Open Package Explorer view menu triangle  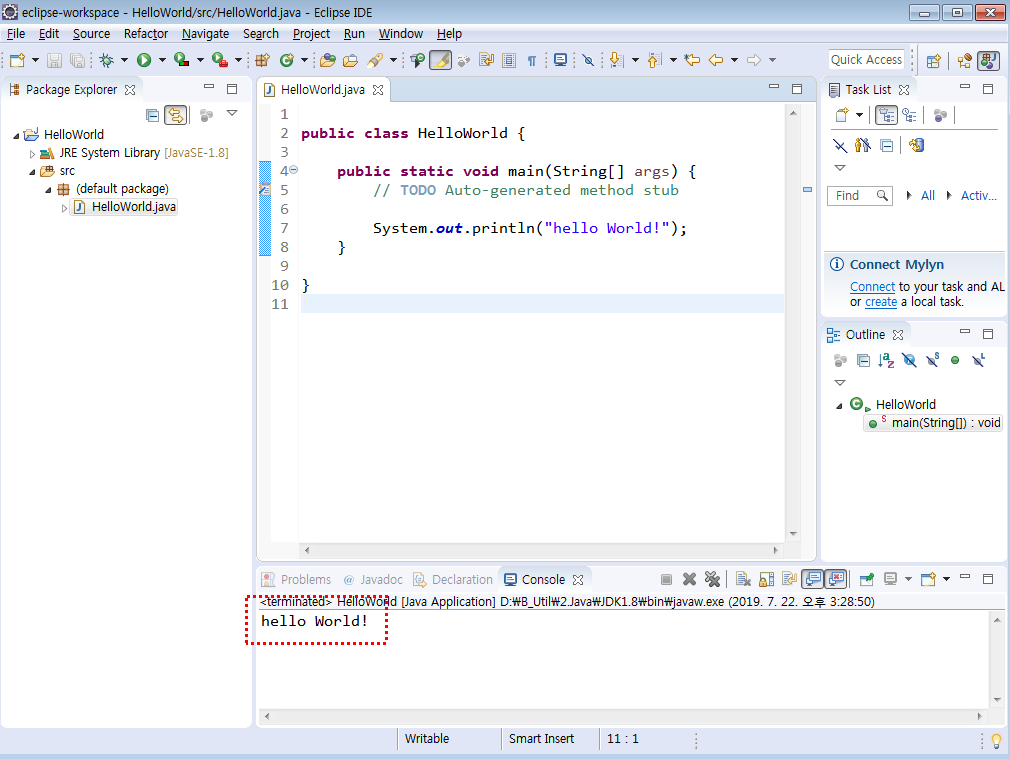[232, 113]
